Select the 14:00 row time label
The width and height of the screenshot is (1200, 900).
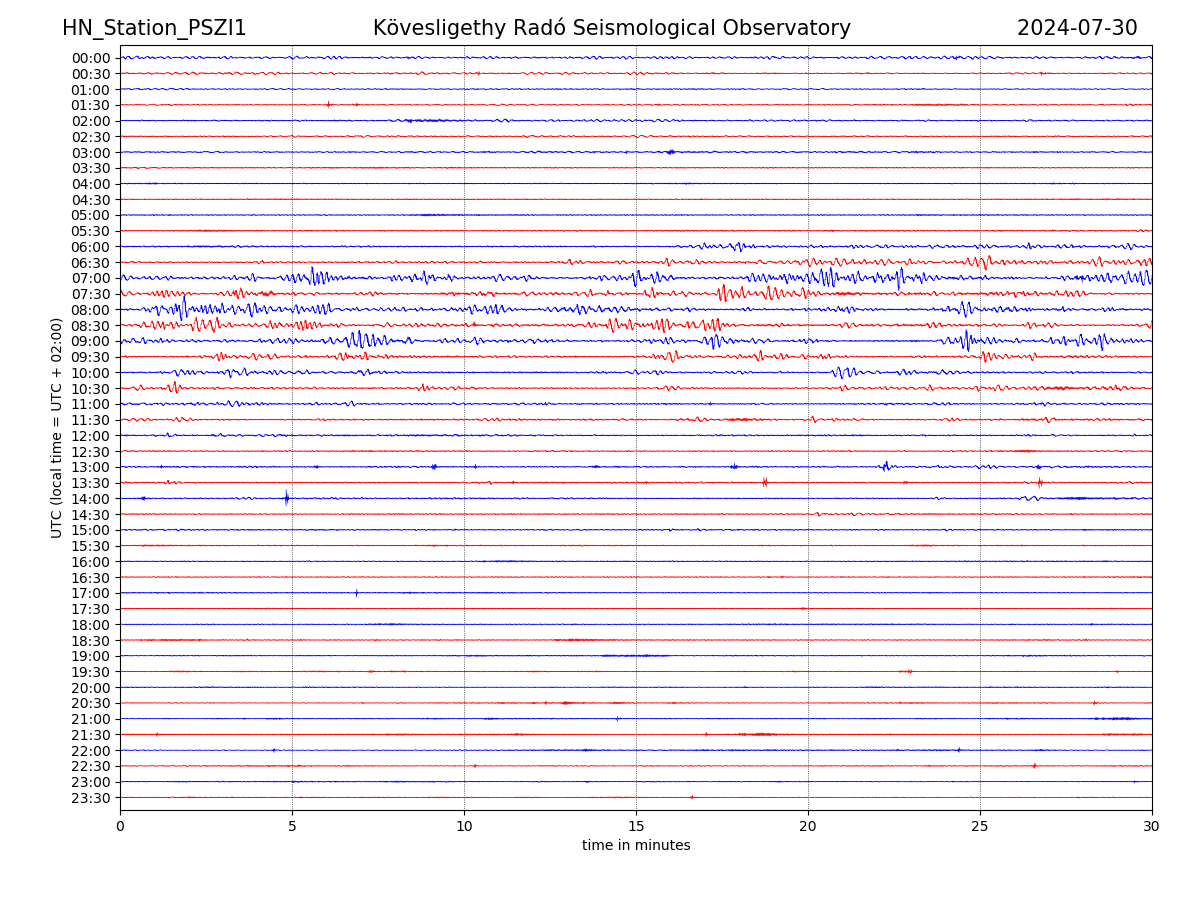91,499
